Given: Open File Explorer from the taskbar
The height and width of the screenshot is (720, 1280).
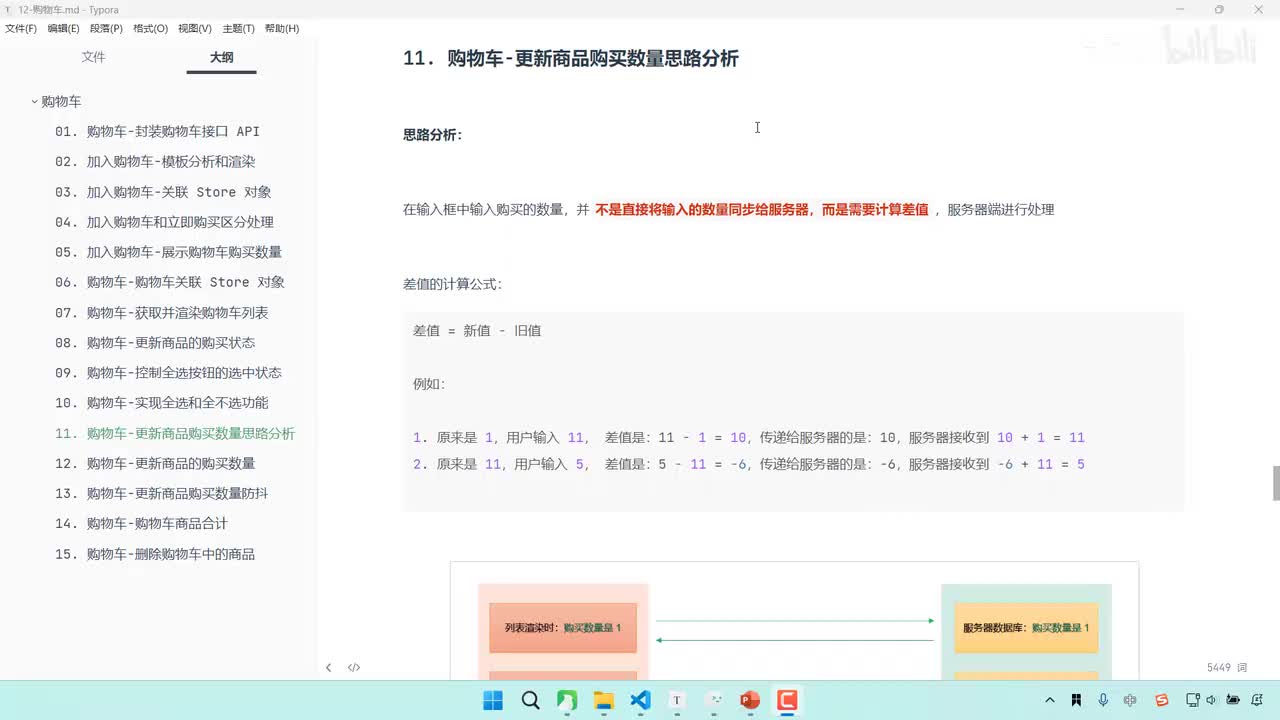Looking at the screenshot, I should pos(604,700).
